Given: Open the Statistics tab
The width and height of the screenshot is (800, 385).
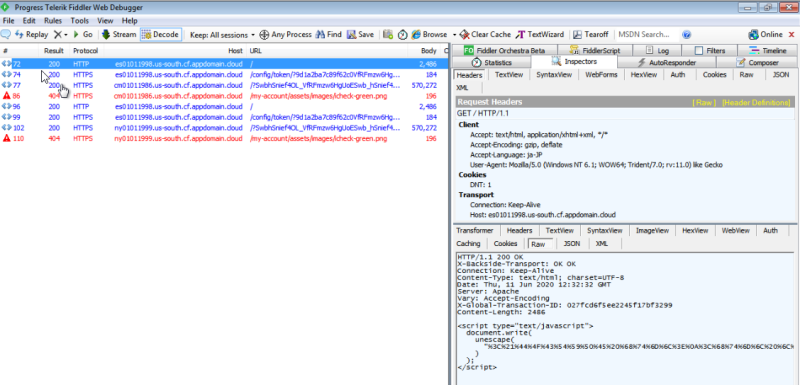Looking at the screenshot, I should pos(492,62).
